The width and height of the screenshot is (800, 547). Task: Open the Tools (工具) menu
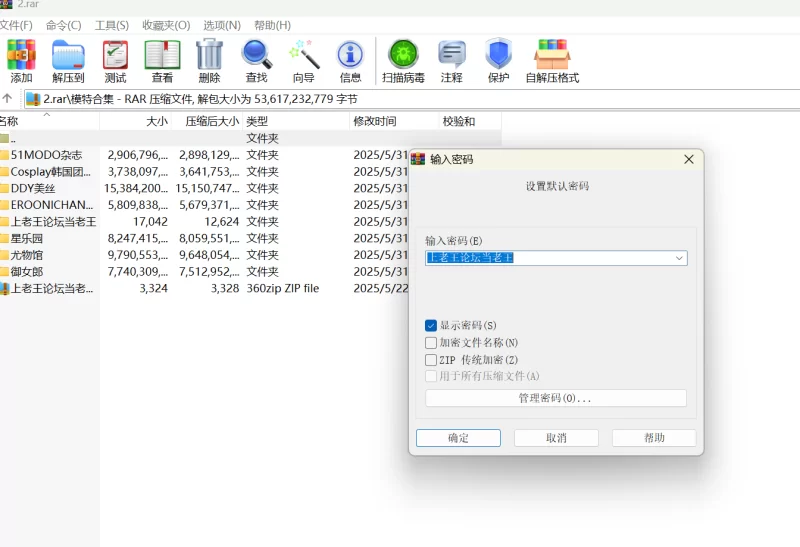click(112, 26)
